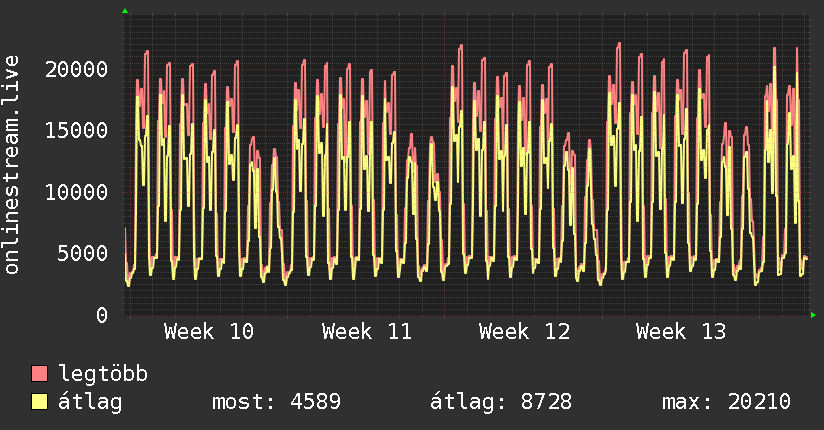Click the átlag: 8728 statistic
Viewport: 824px width, 430px height.
coord(501,402)
